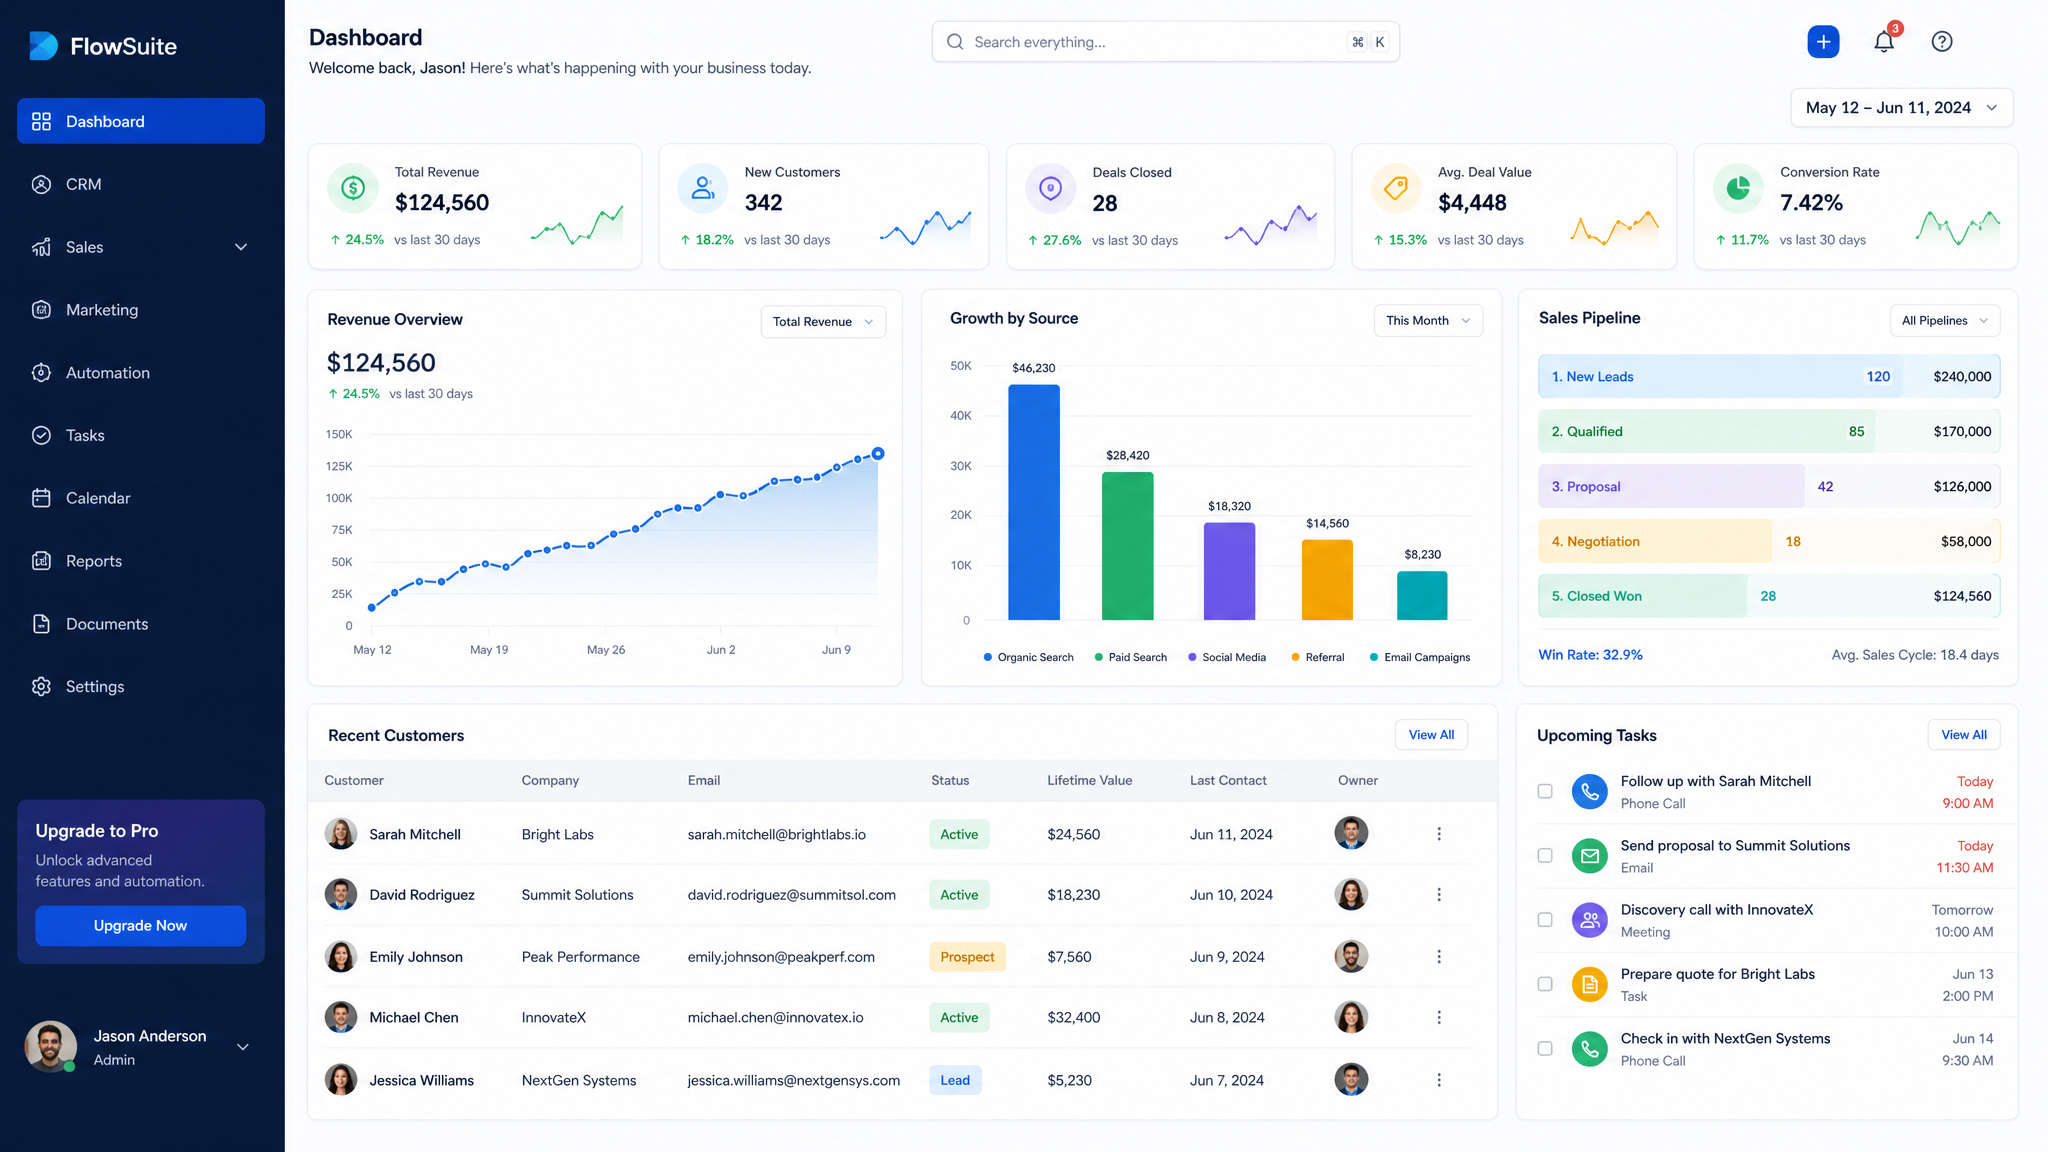The width and height of the screenshot is (2048, 1152).
Task: Focus the Search everything field
Action: coord(1165,42)
